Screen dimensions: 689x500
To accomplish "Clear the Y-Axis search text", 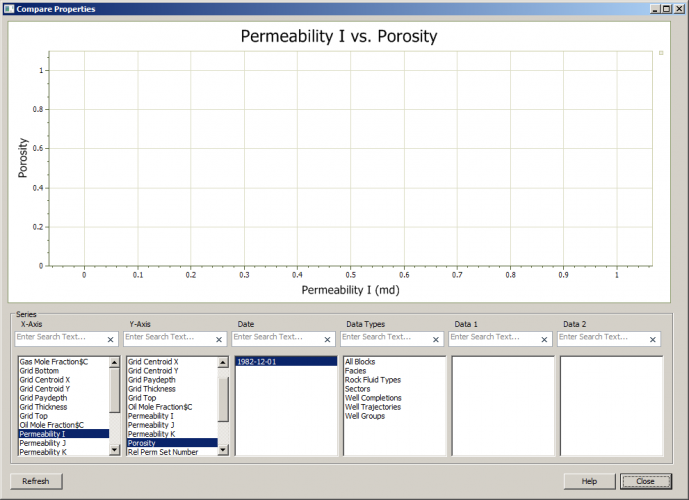I will click(219, 340).
